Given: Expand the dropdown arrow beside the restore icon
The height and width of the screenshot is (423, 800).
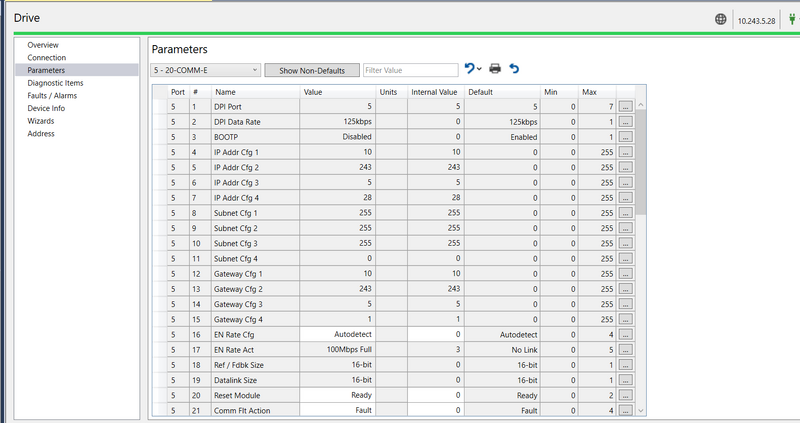Looking at the screenshot, I should (480, 70).
